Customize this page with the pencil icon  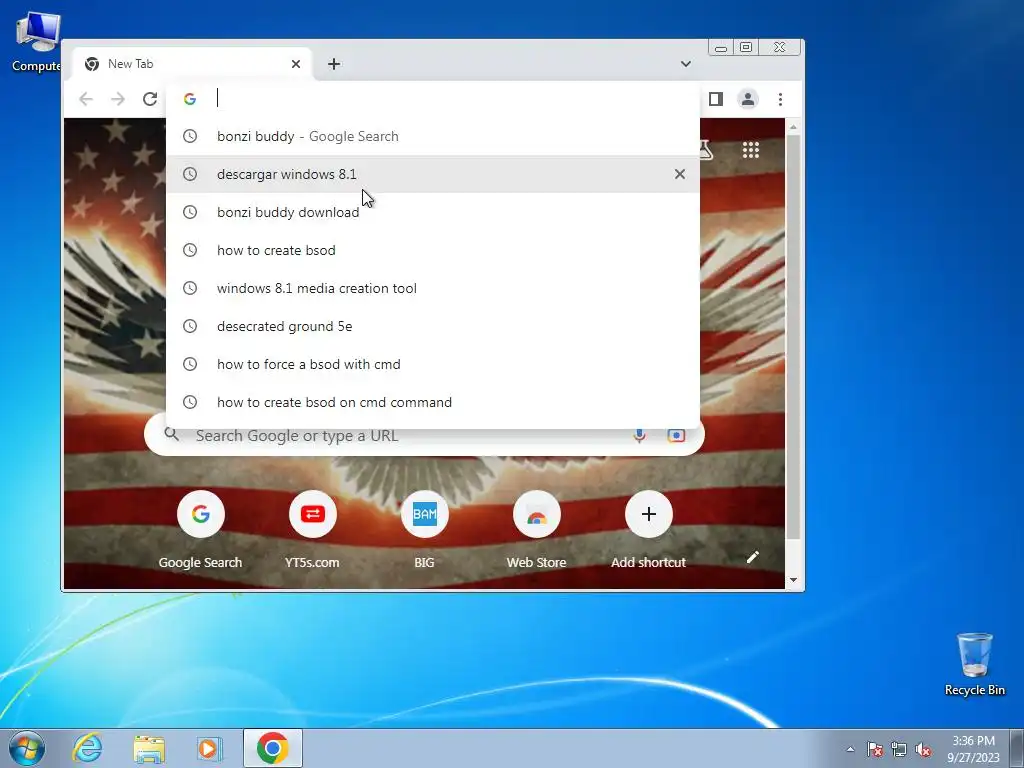click(x=752, y=557)
